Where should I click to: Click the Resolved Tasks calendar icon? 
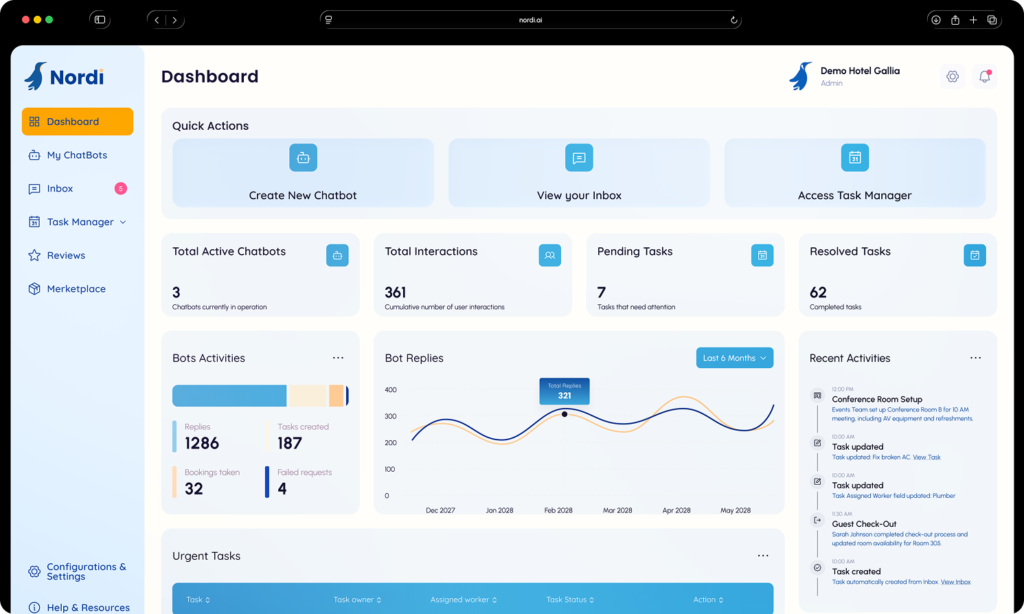pos(975,256)
